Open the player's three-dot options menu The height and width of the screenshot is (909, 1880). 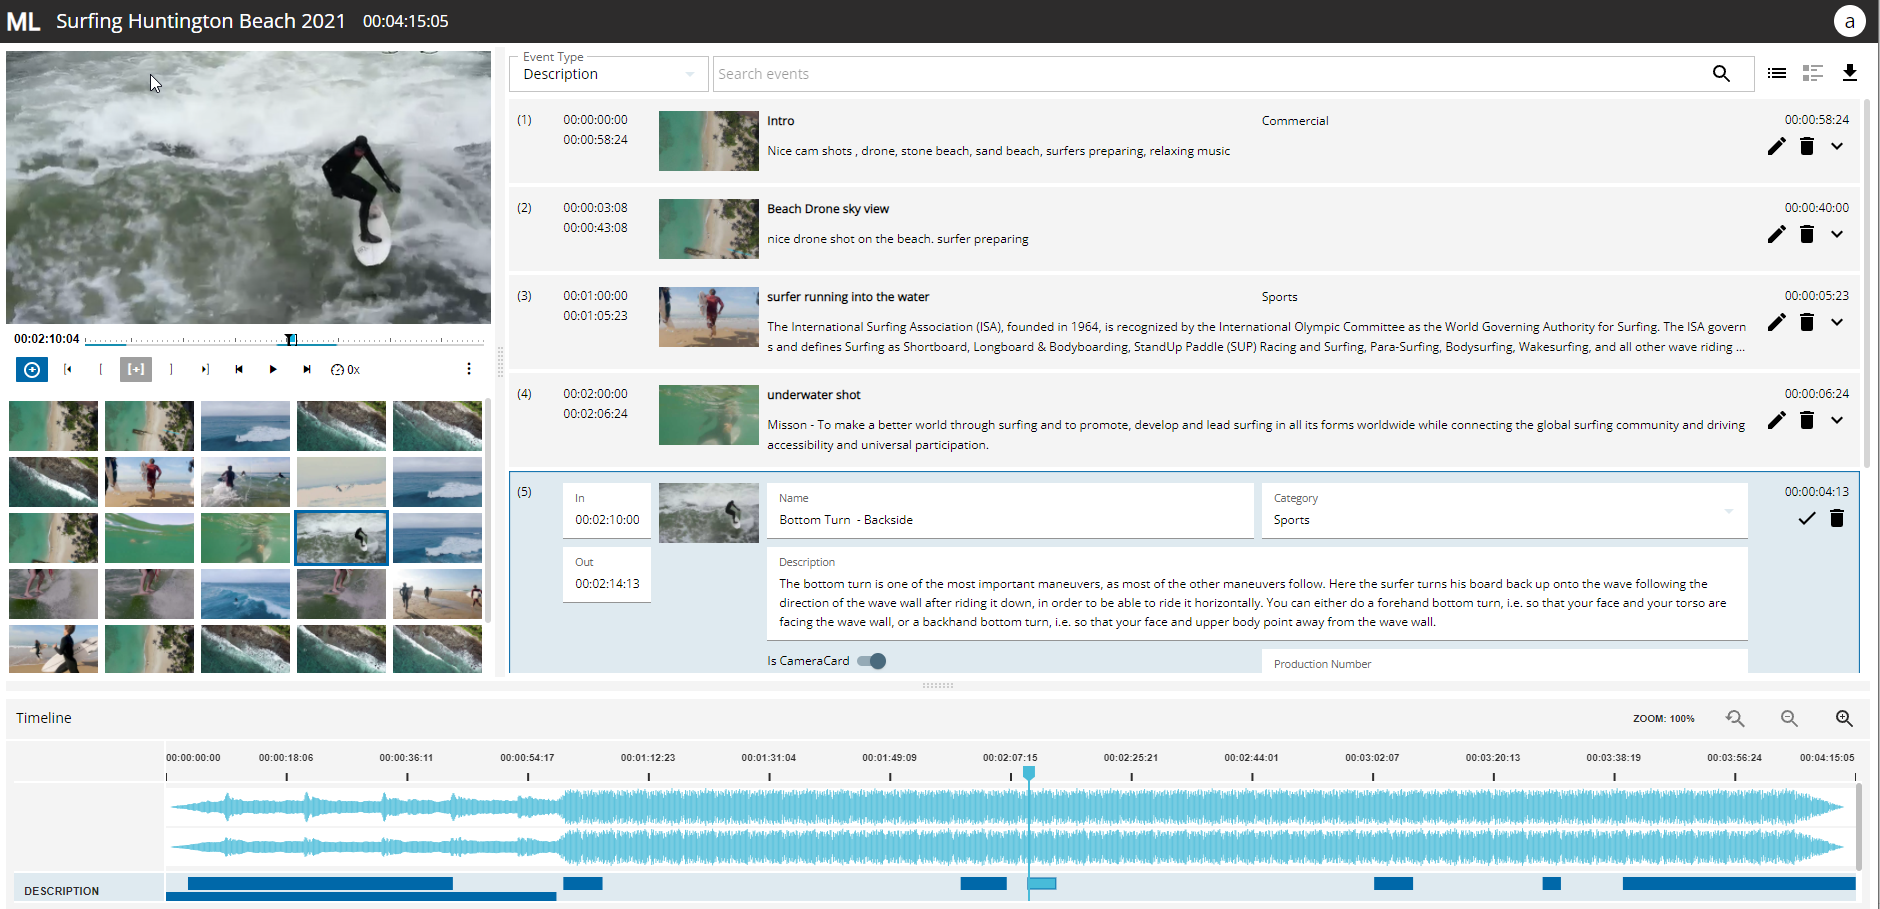pos(468,369)
